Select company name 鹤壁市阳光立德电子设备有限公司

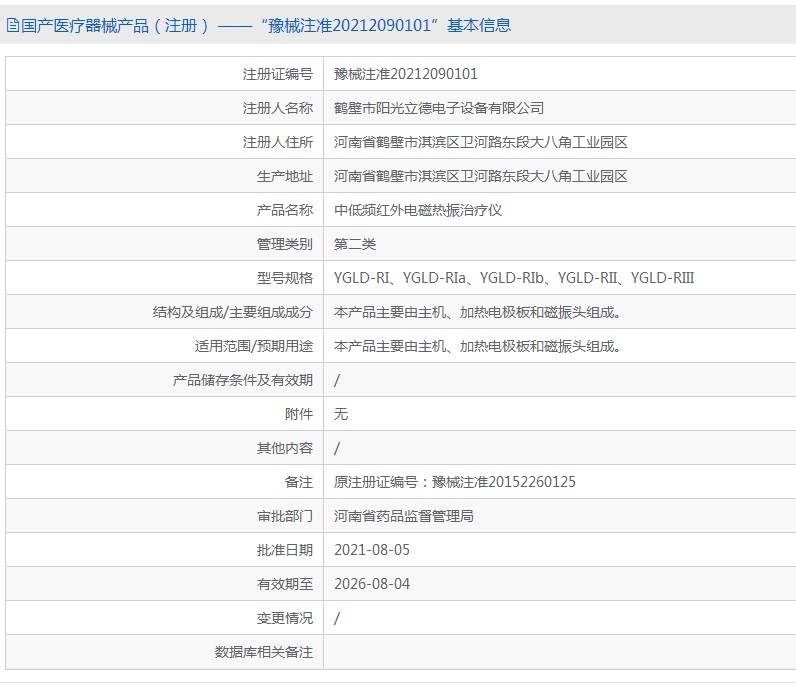(439, 108)
